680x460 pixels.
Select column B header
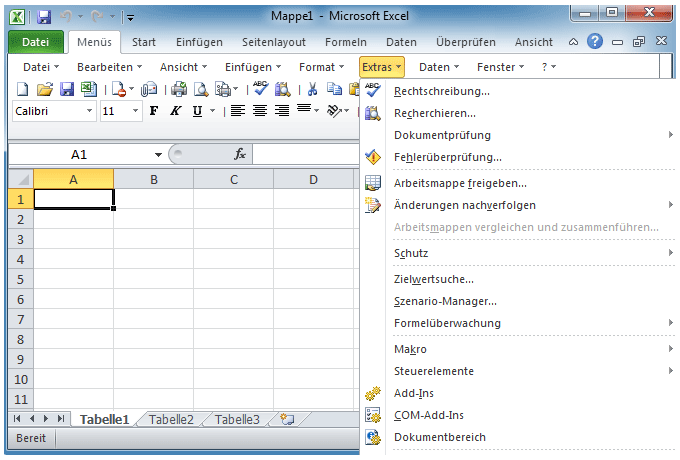click(x=154, y=179)
